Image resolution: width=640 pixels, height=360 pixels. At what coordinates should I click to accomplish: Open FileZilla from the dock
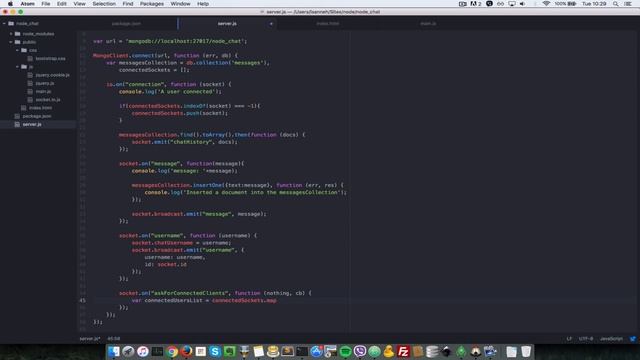(403, 351)
